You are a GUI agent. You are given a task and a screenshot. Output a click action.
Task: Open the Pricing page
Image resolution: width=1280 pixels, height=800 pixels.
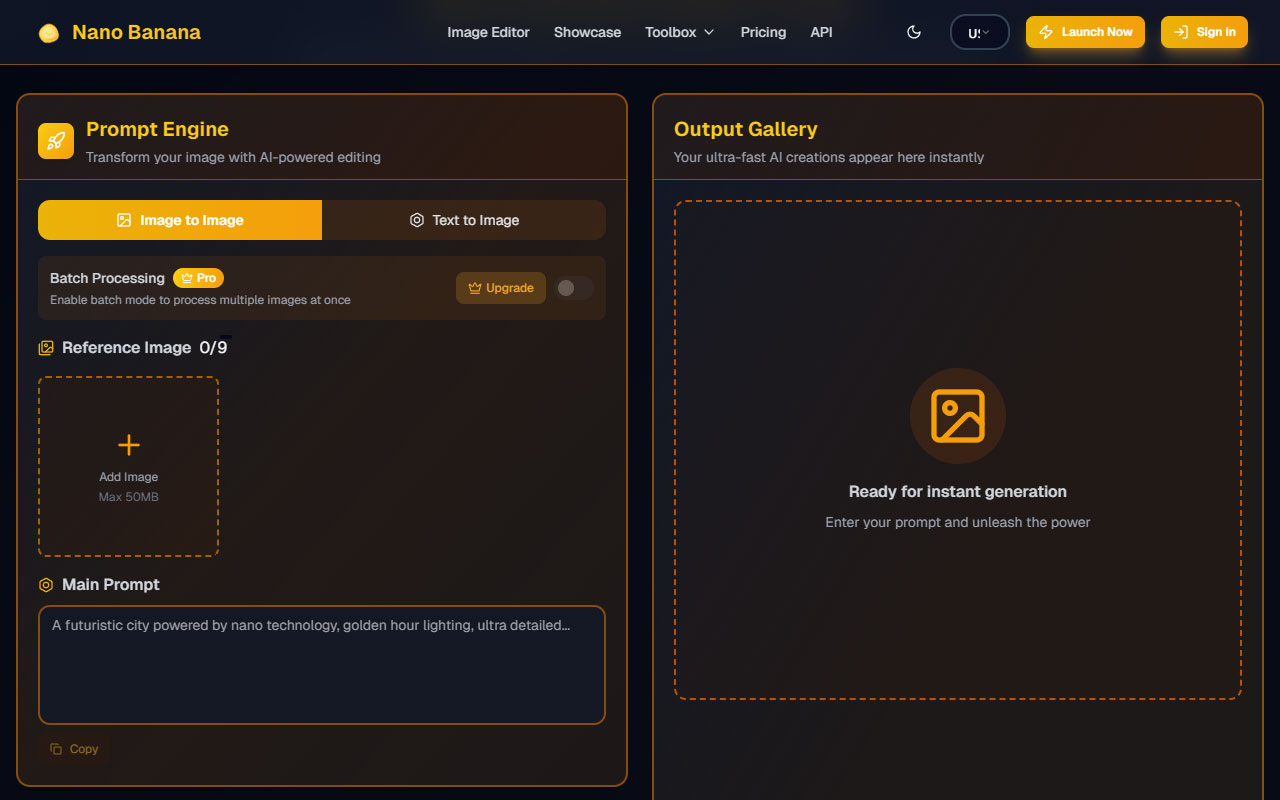tap(763, 32)
